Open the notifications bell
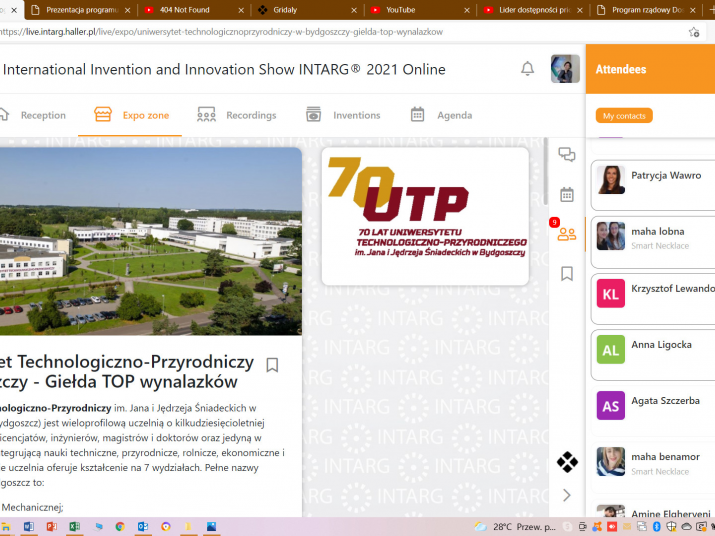The height and width of the screenshot is (536, 715). [527, 69]
